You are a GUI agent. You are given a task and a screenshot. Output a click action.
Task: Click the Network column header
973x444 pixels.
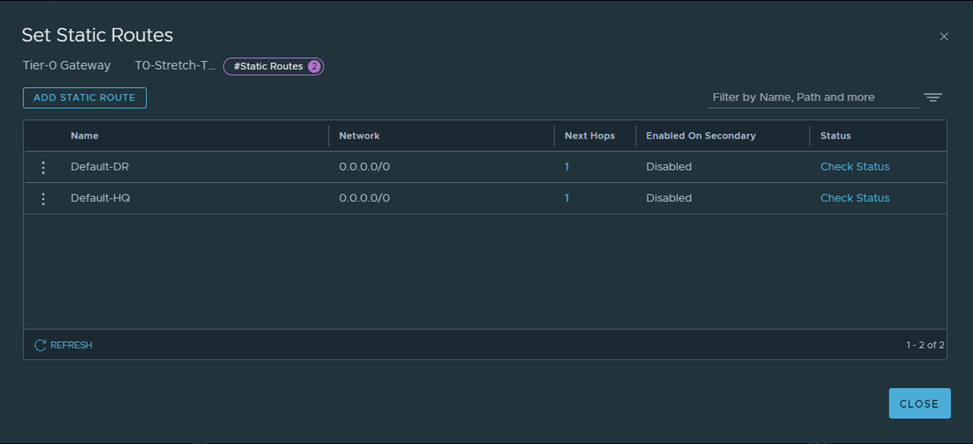point(359,136)
